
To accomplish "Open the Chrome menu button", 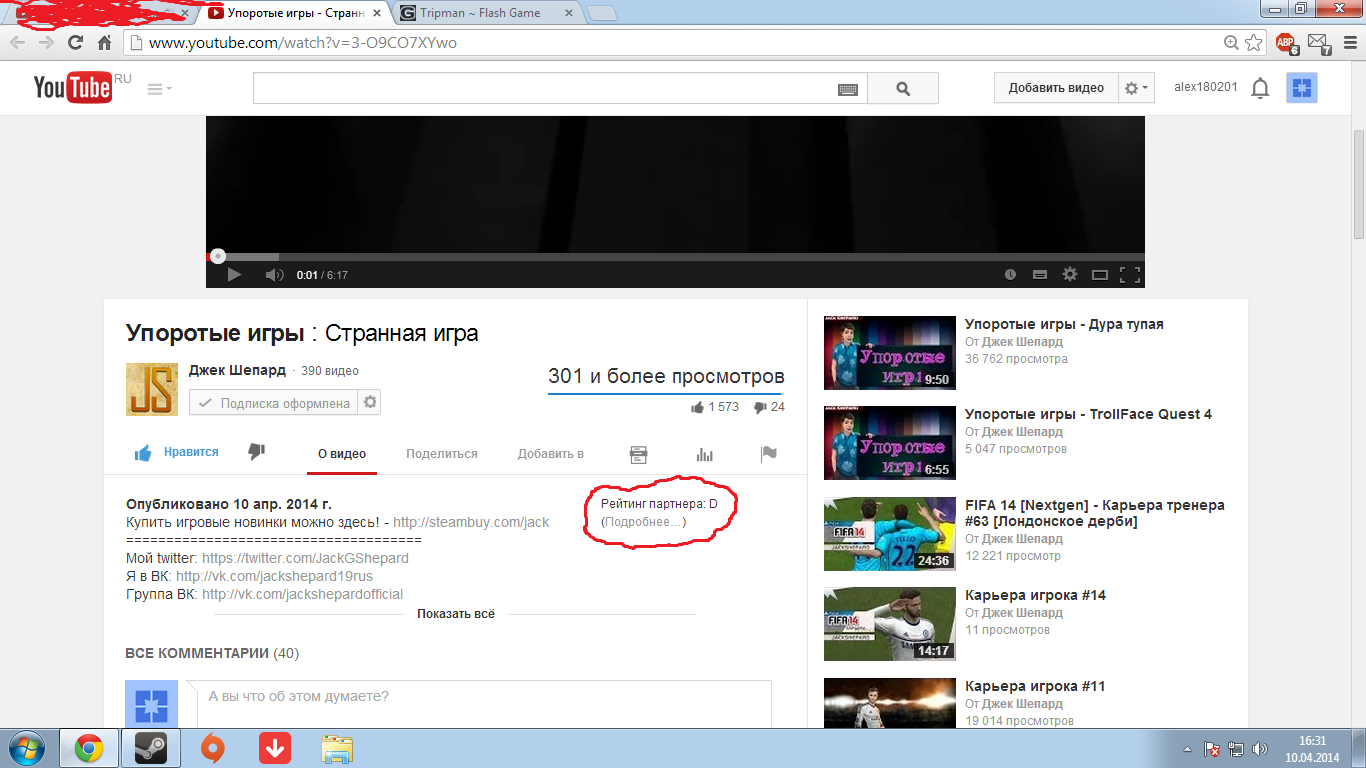I will click(x=1348, y=43).
